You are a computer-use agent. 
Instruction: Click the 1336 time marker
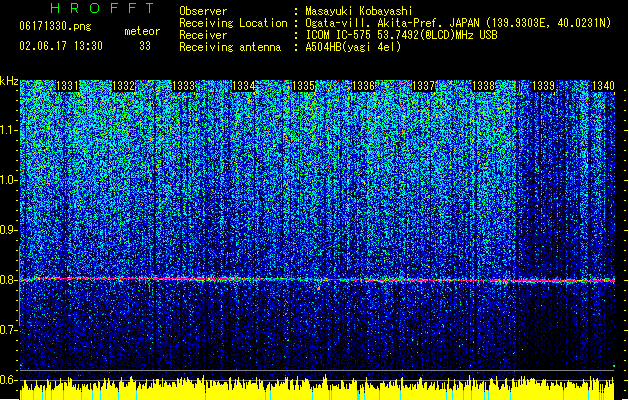(363, 86)
